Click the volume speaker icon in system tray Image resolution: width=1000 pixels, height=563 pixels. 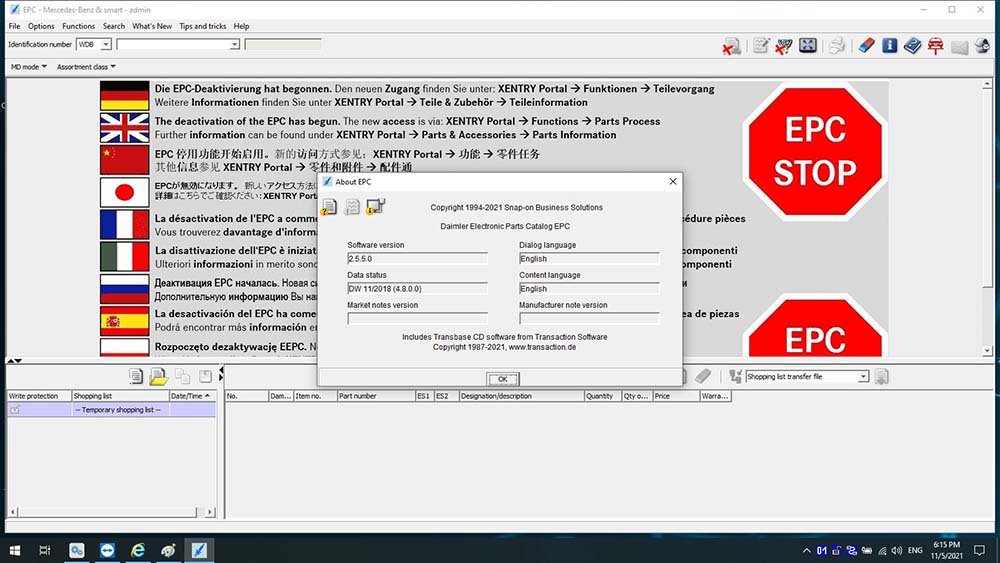[x=897, y=550]
